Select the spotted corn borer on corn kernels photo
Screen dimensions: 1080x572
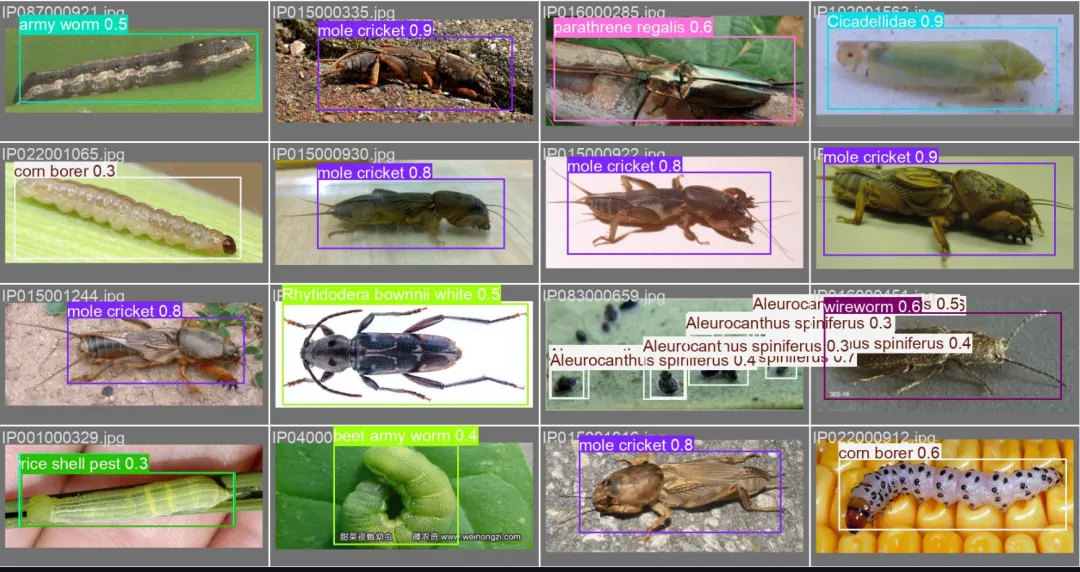pos(944,496)
